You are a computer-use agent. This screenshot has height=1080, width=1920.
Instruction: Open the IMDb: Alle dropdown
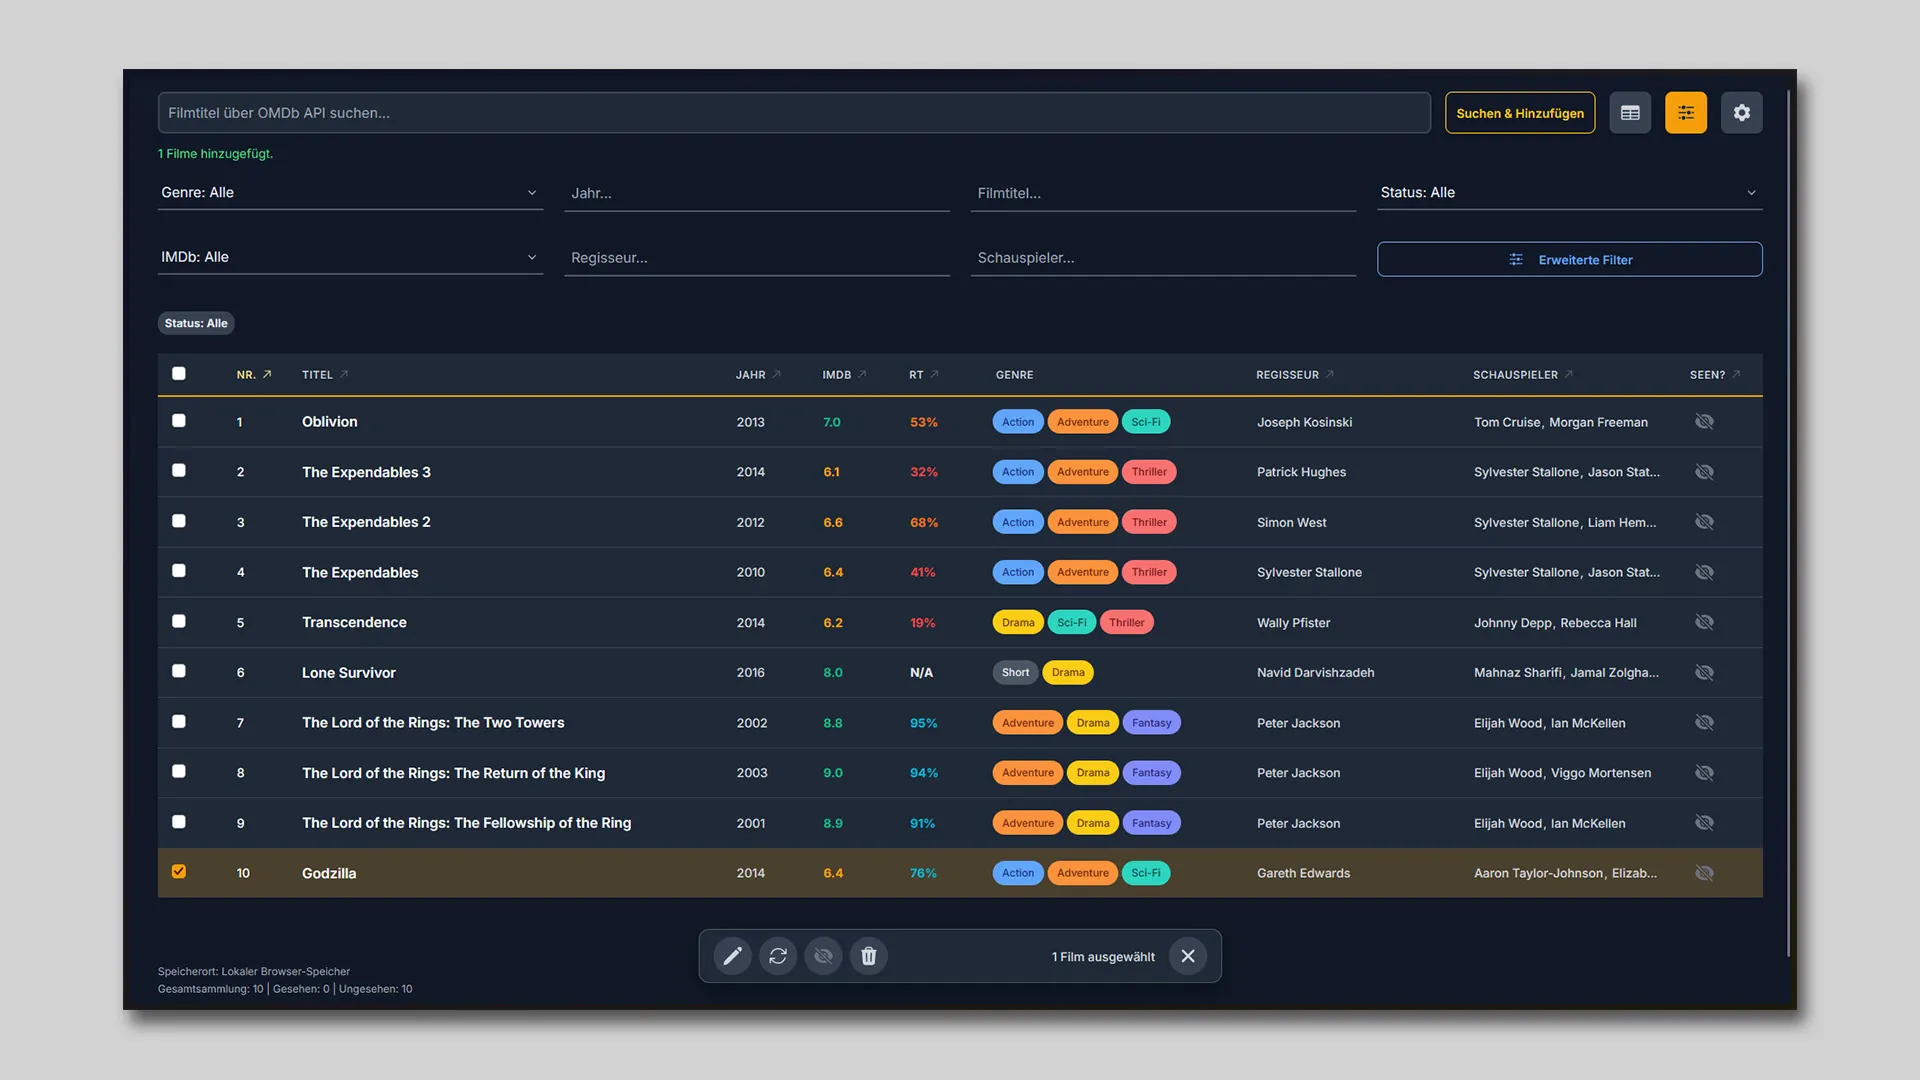tap(350, 257)
